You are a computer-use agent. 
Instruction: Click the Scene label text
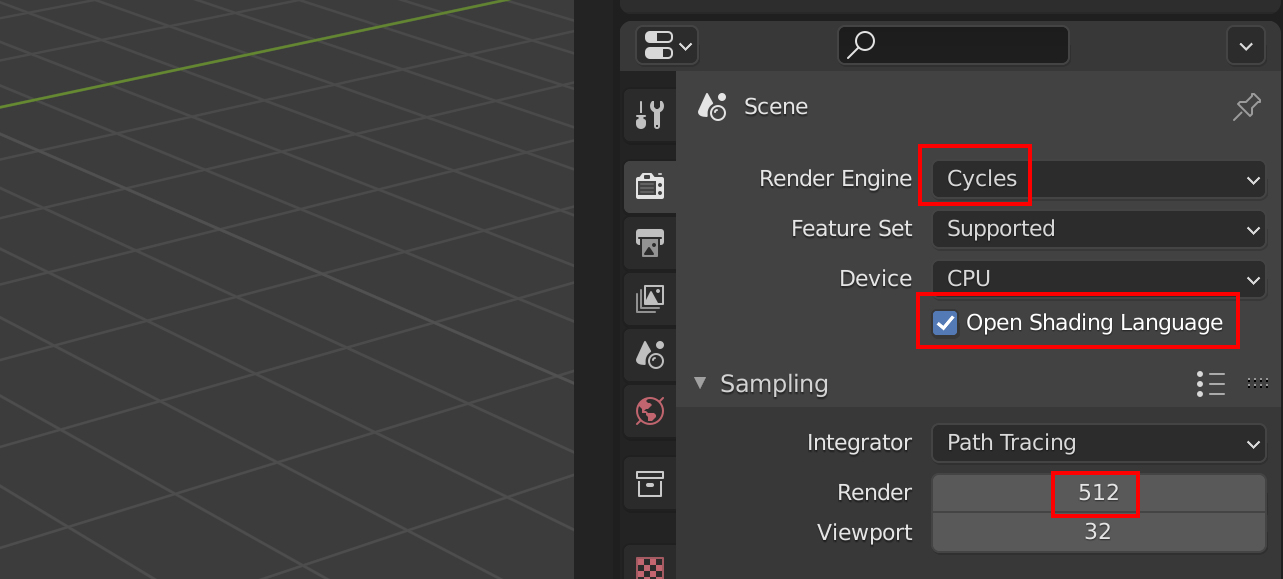[776, 107]
